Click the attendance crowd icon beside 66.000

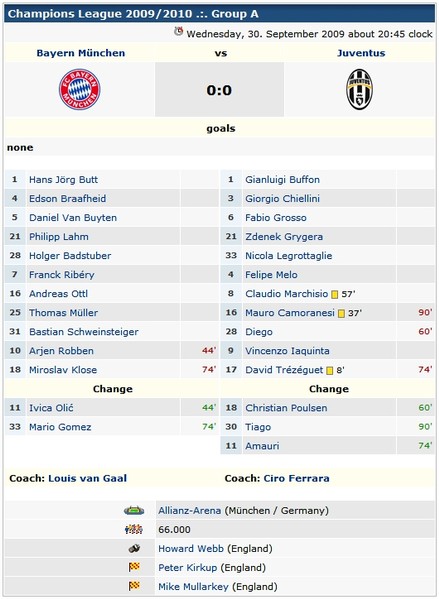coord(134,529)
